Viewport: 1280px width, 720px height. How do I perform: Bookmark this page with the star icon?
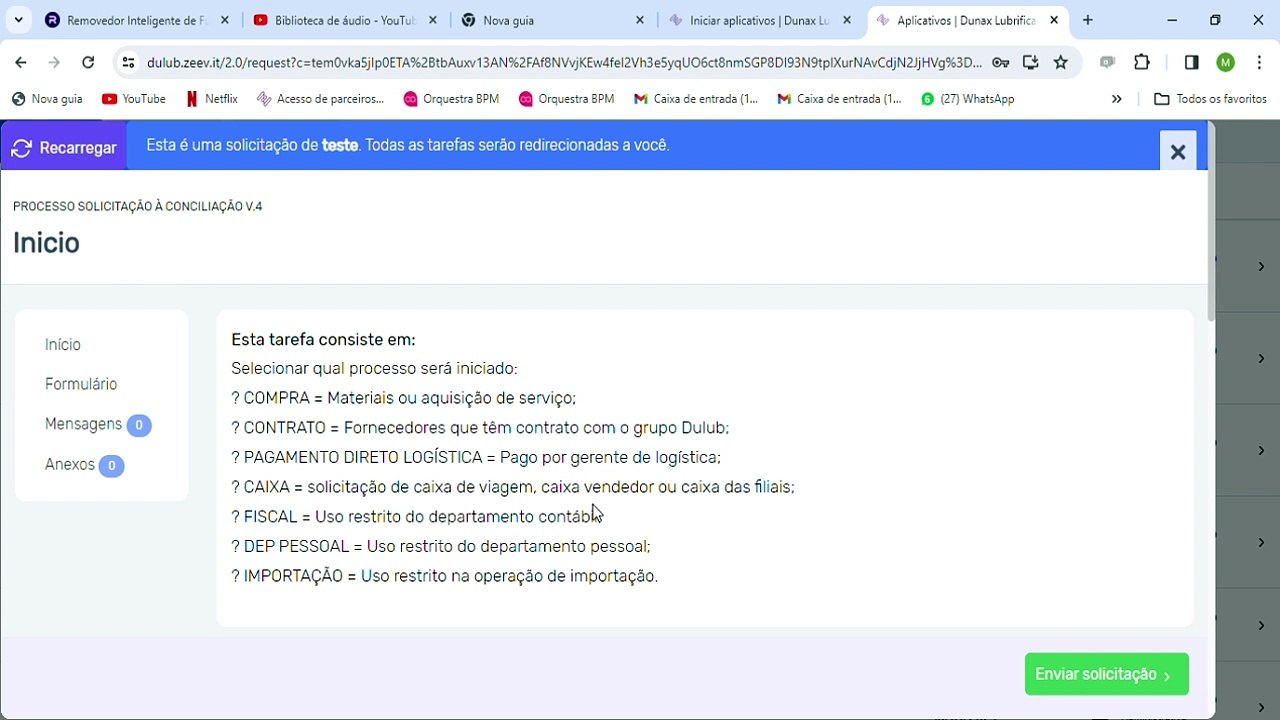(x=1061, y=62)
